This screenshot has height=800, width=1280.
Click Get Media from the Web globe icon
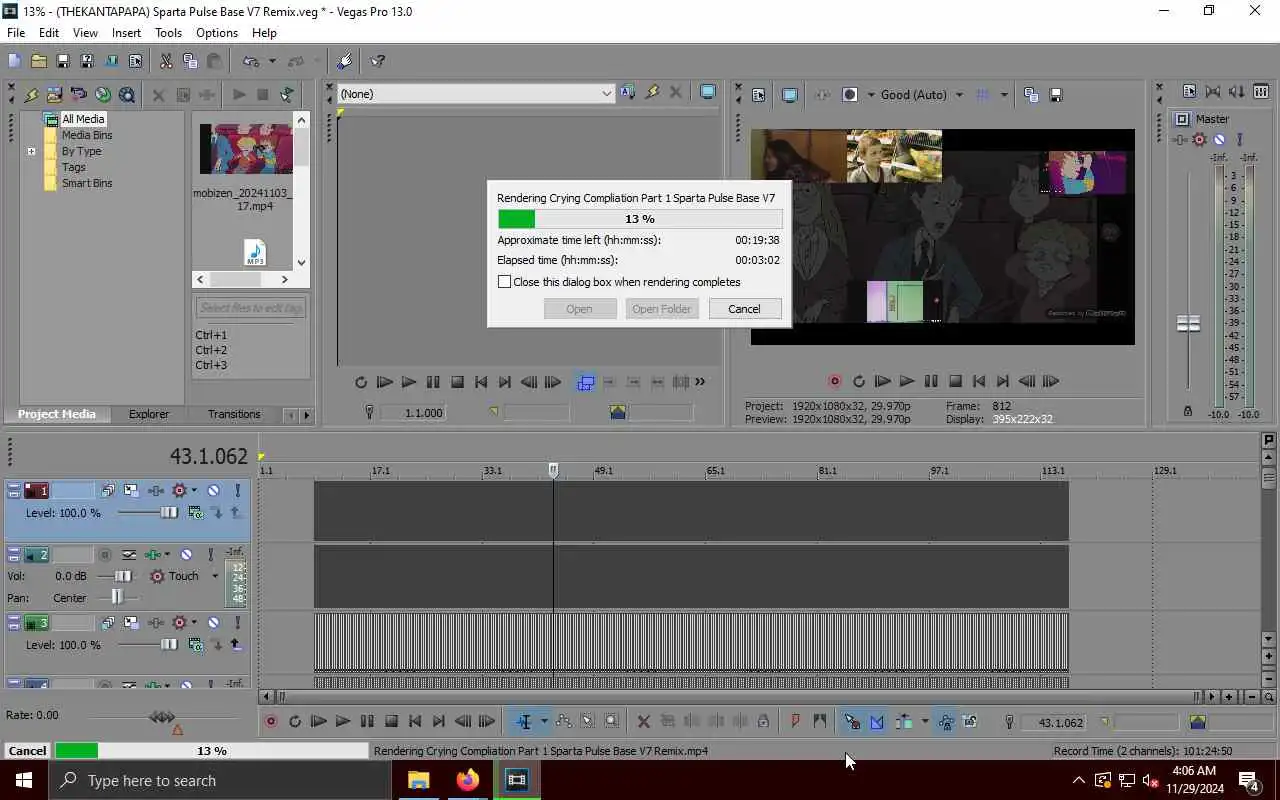(103, 95)
